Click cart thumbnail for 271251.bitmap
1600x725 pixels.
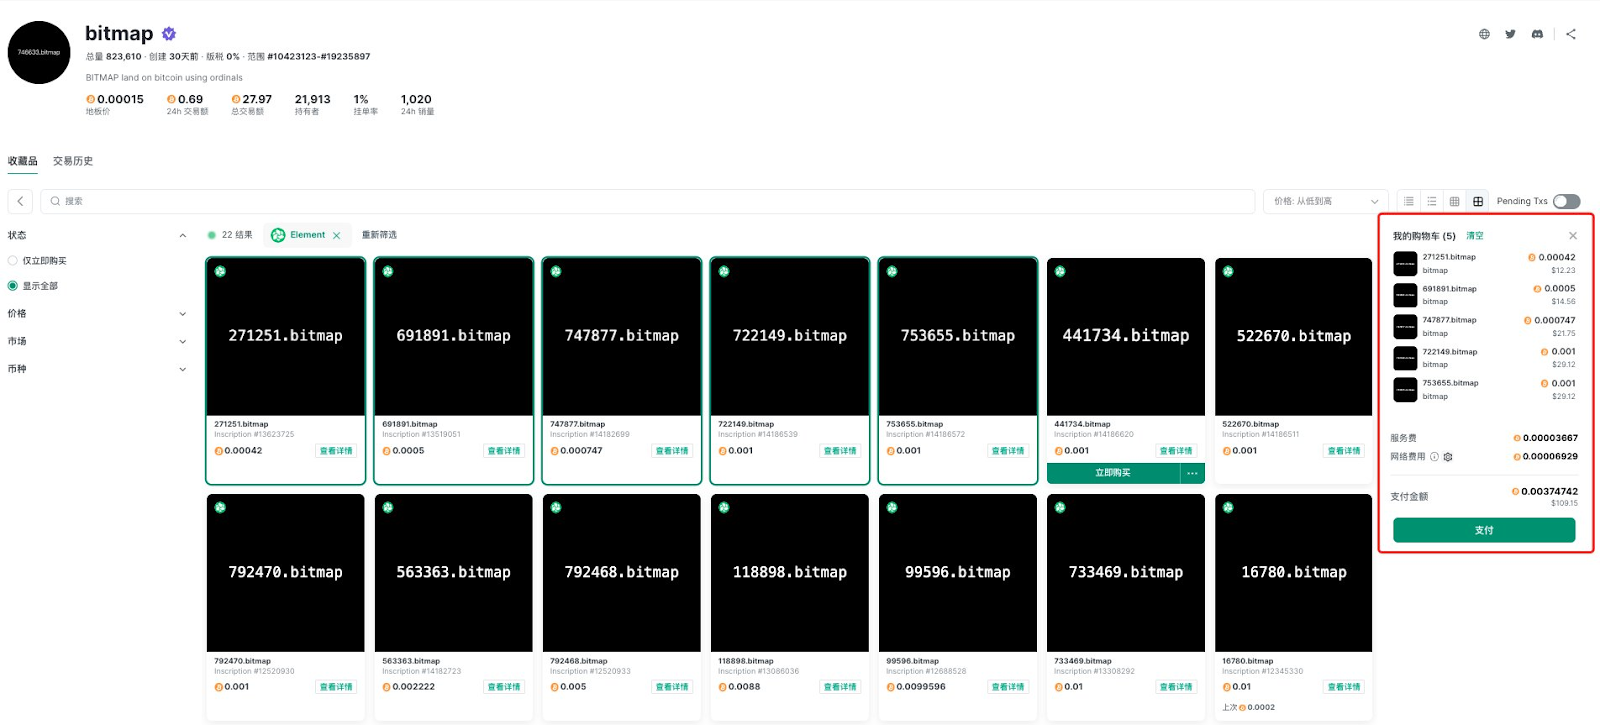(1405, 263)
